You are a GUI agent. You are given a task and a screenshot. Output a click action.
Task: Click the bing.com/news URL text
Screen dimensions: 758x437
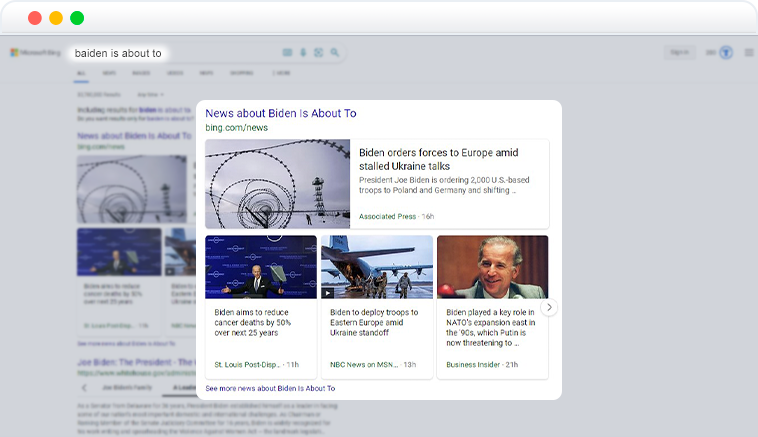(236, 128)
